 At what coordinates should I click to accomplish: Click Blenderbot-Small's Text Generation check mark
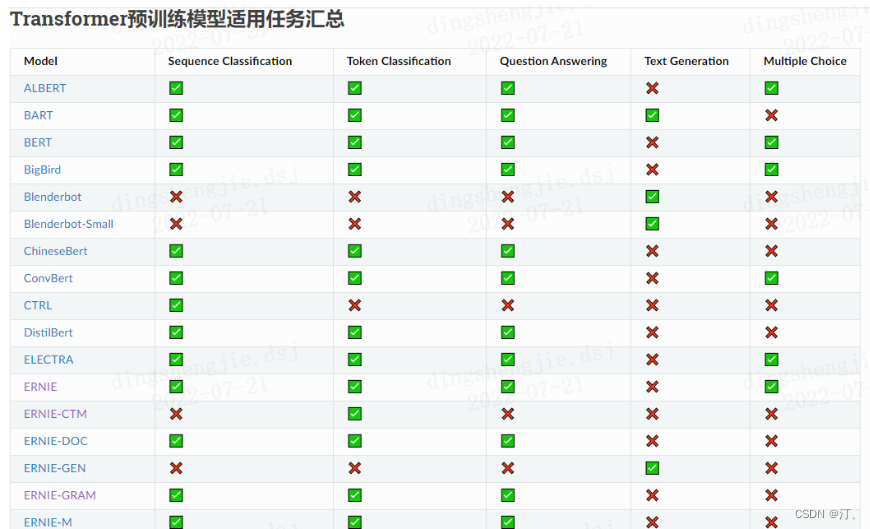tap(652, 224)
